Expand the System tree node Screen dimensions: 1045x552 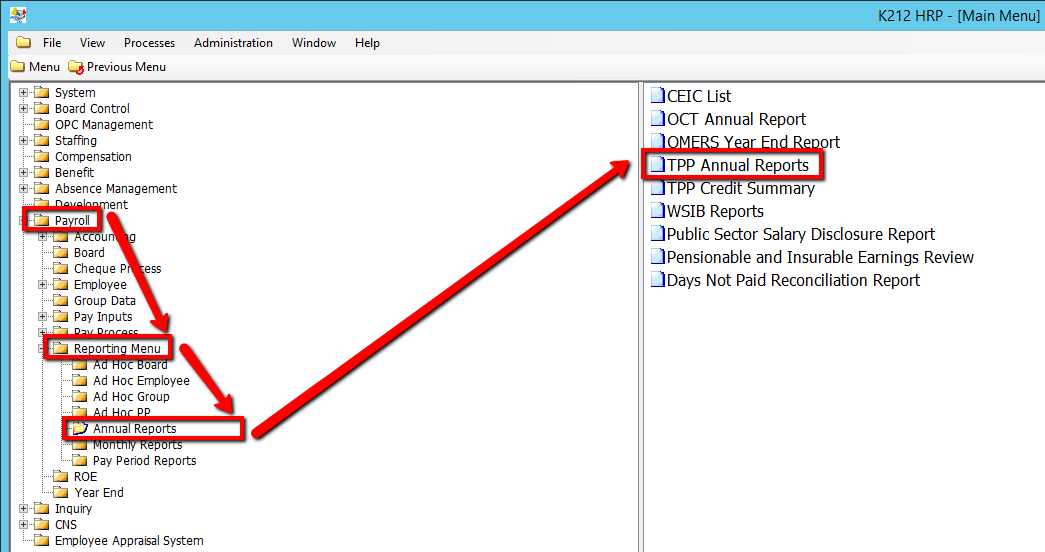pos(24,93)
